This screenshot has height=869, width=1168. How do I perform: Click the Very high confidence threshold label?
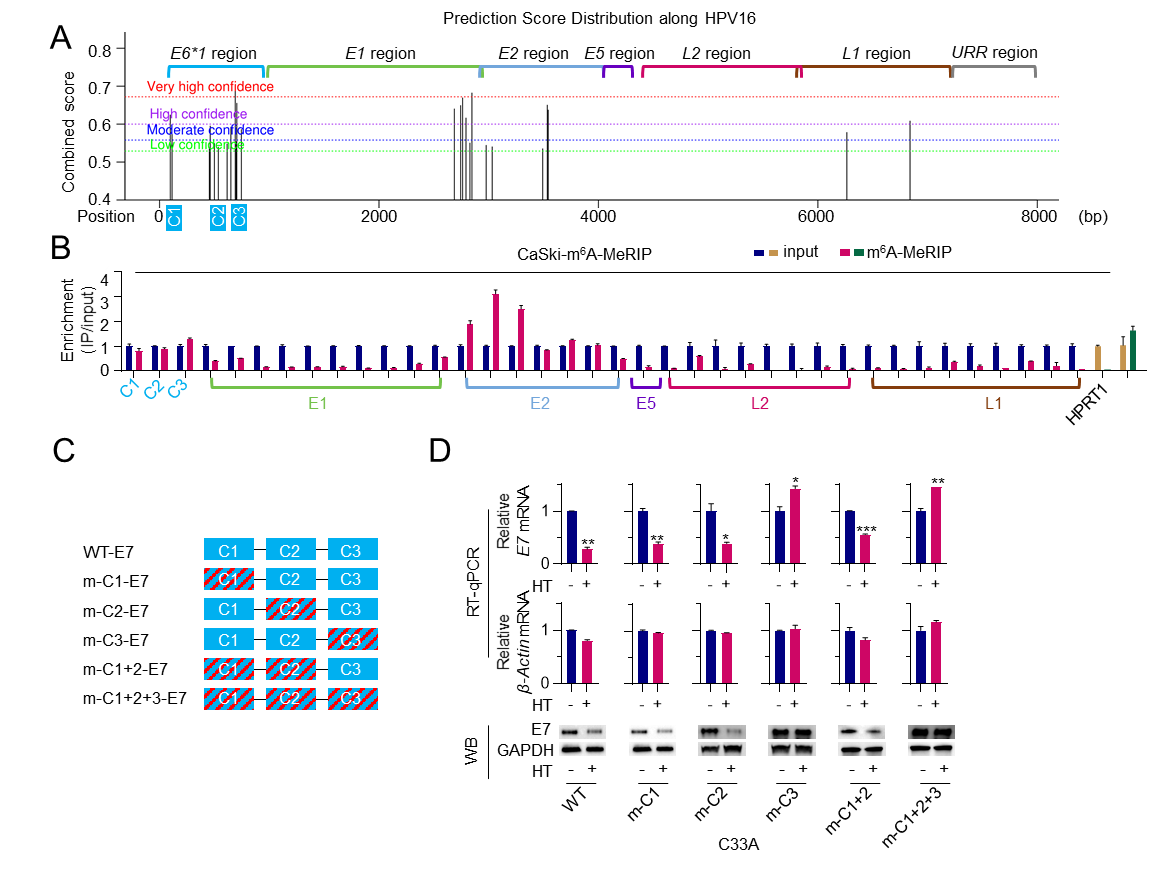210,87
